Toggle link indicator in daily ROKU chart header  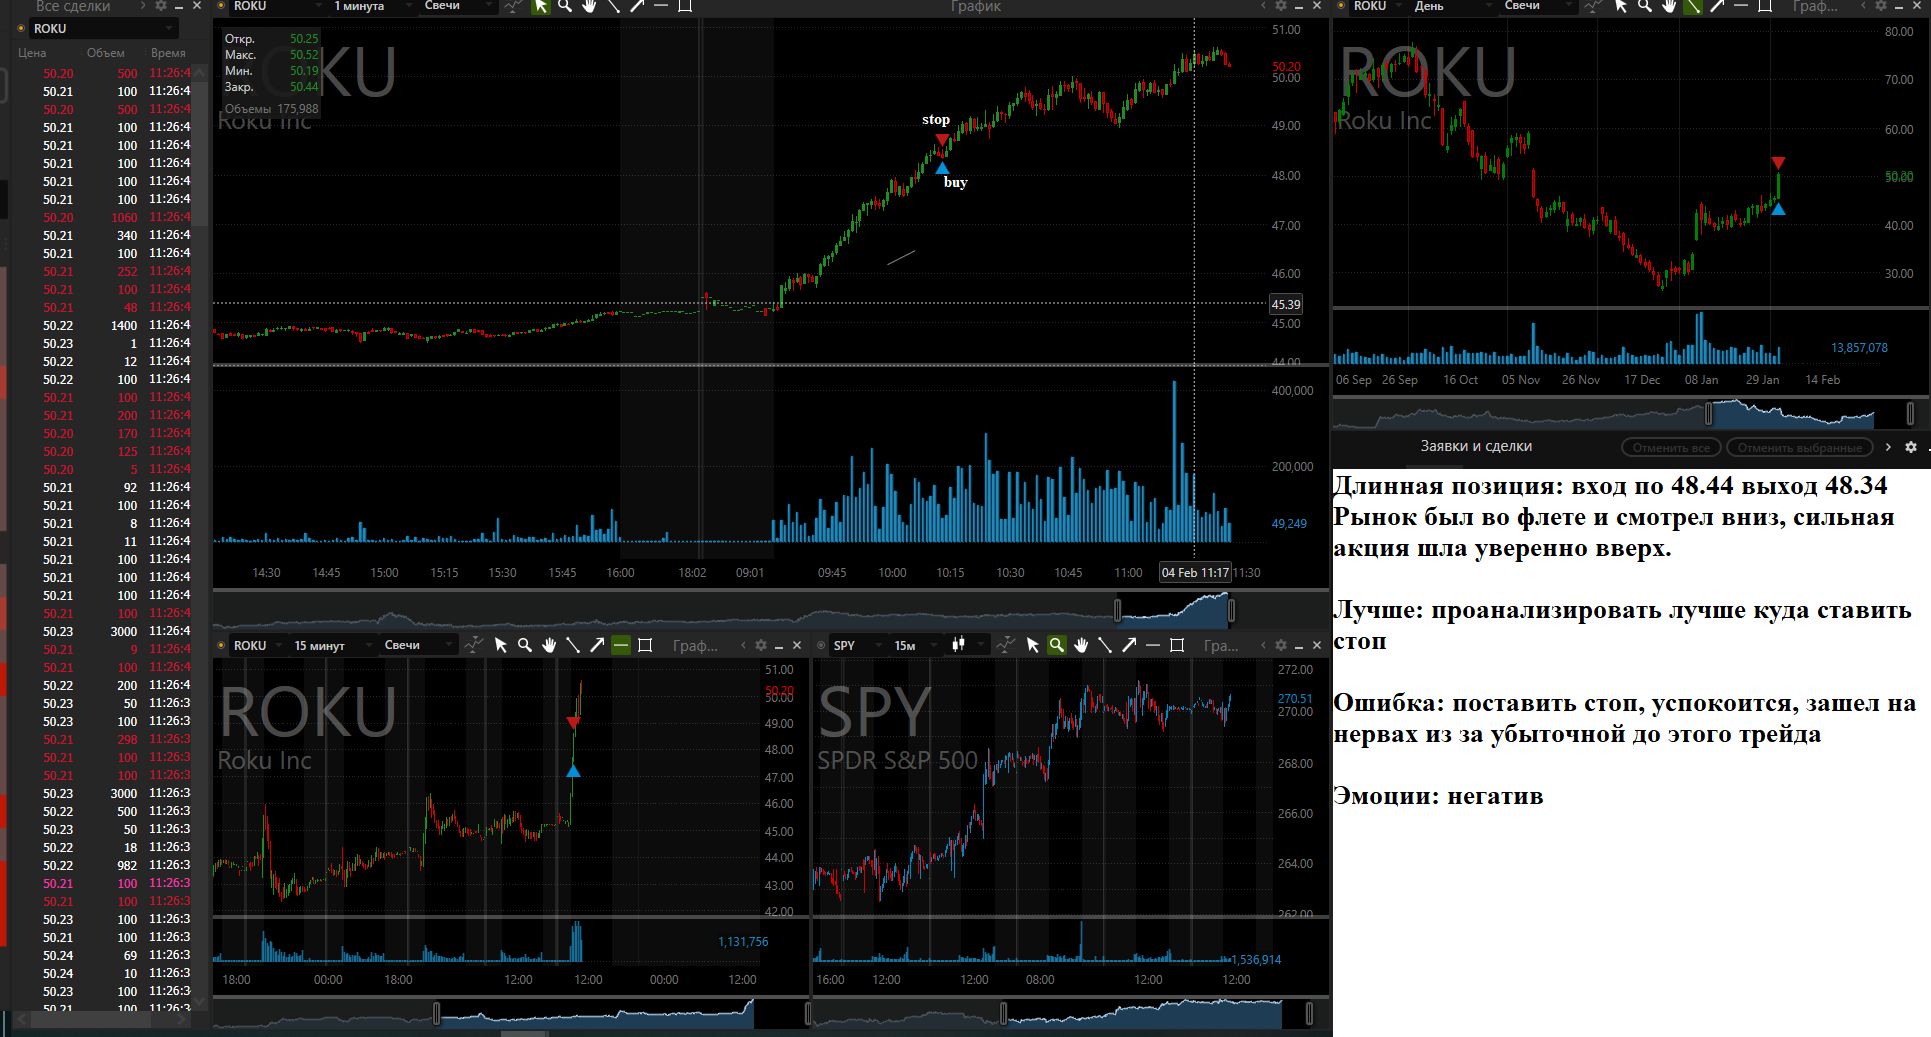click(x=1341, y=6)
